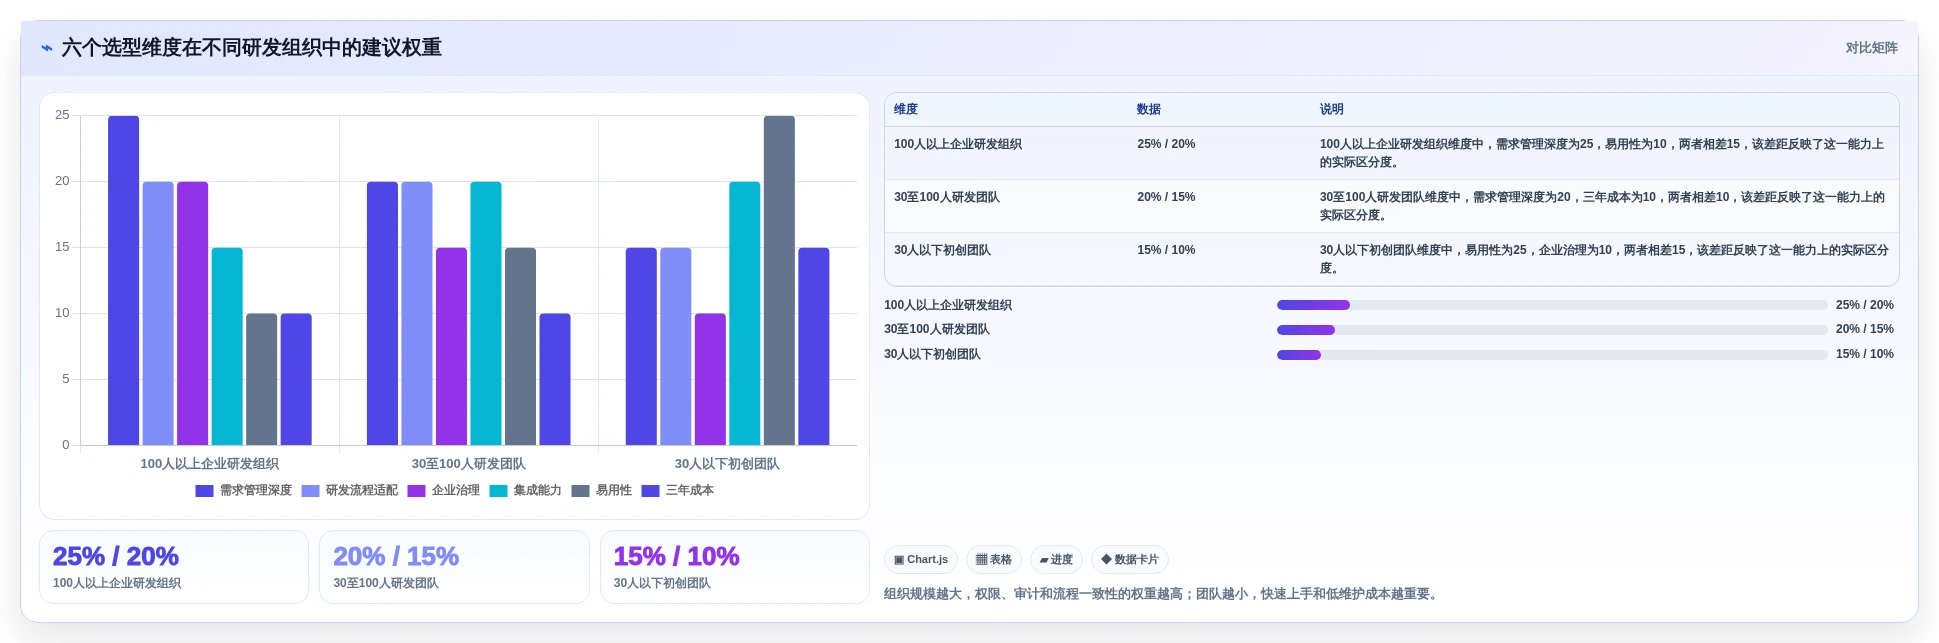Click the blue icon beside the card title

[46, 48]
